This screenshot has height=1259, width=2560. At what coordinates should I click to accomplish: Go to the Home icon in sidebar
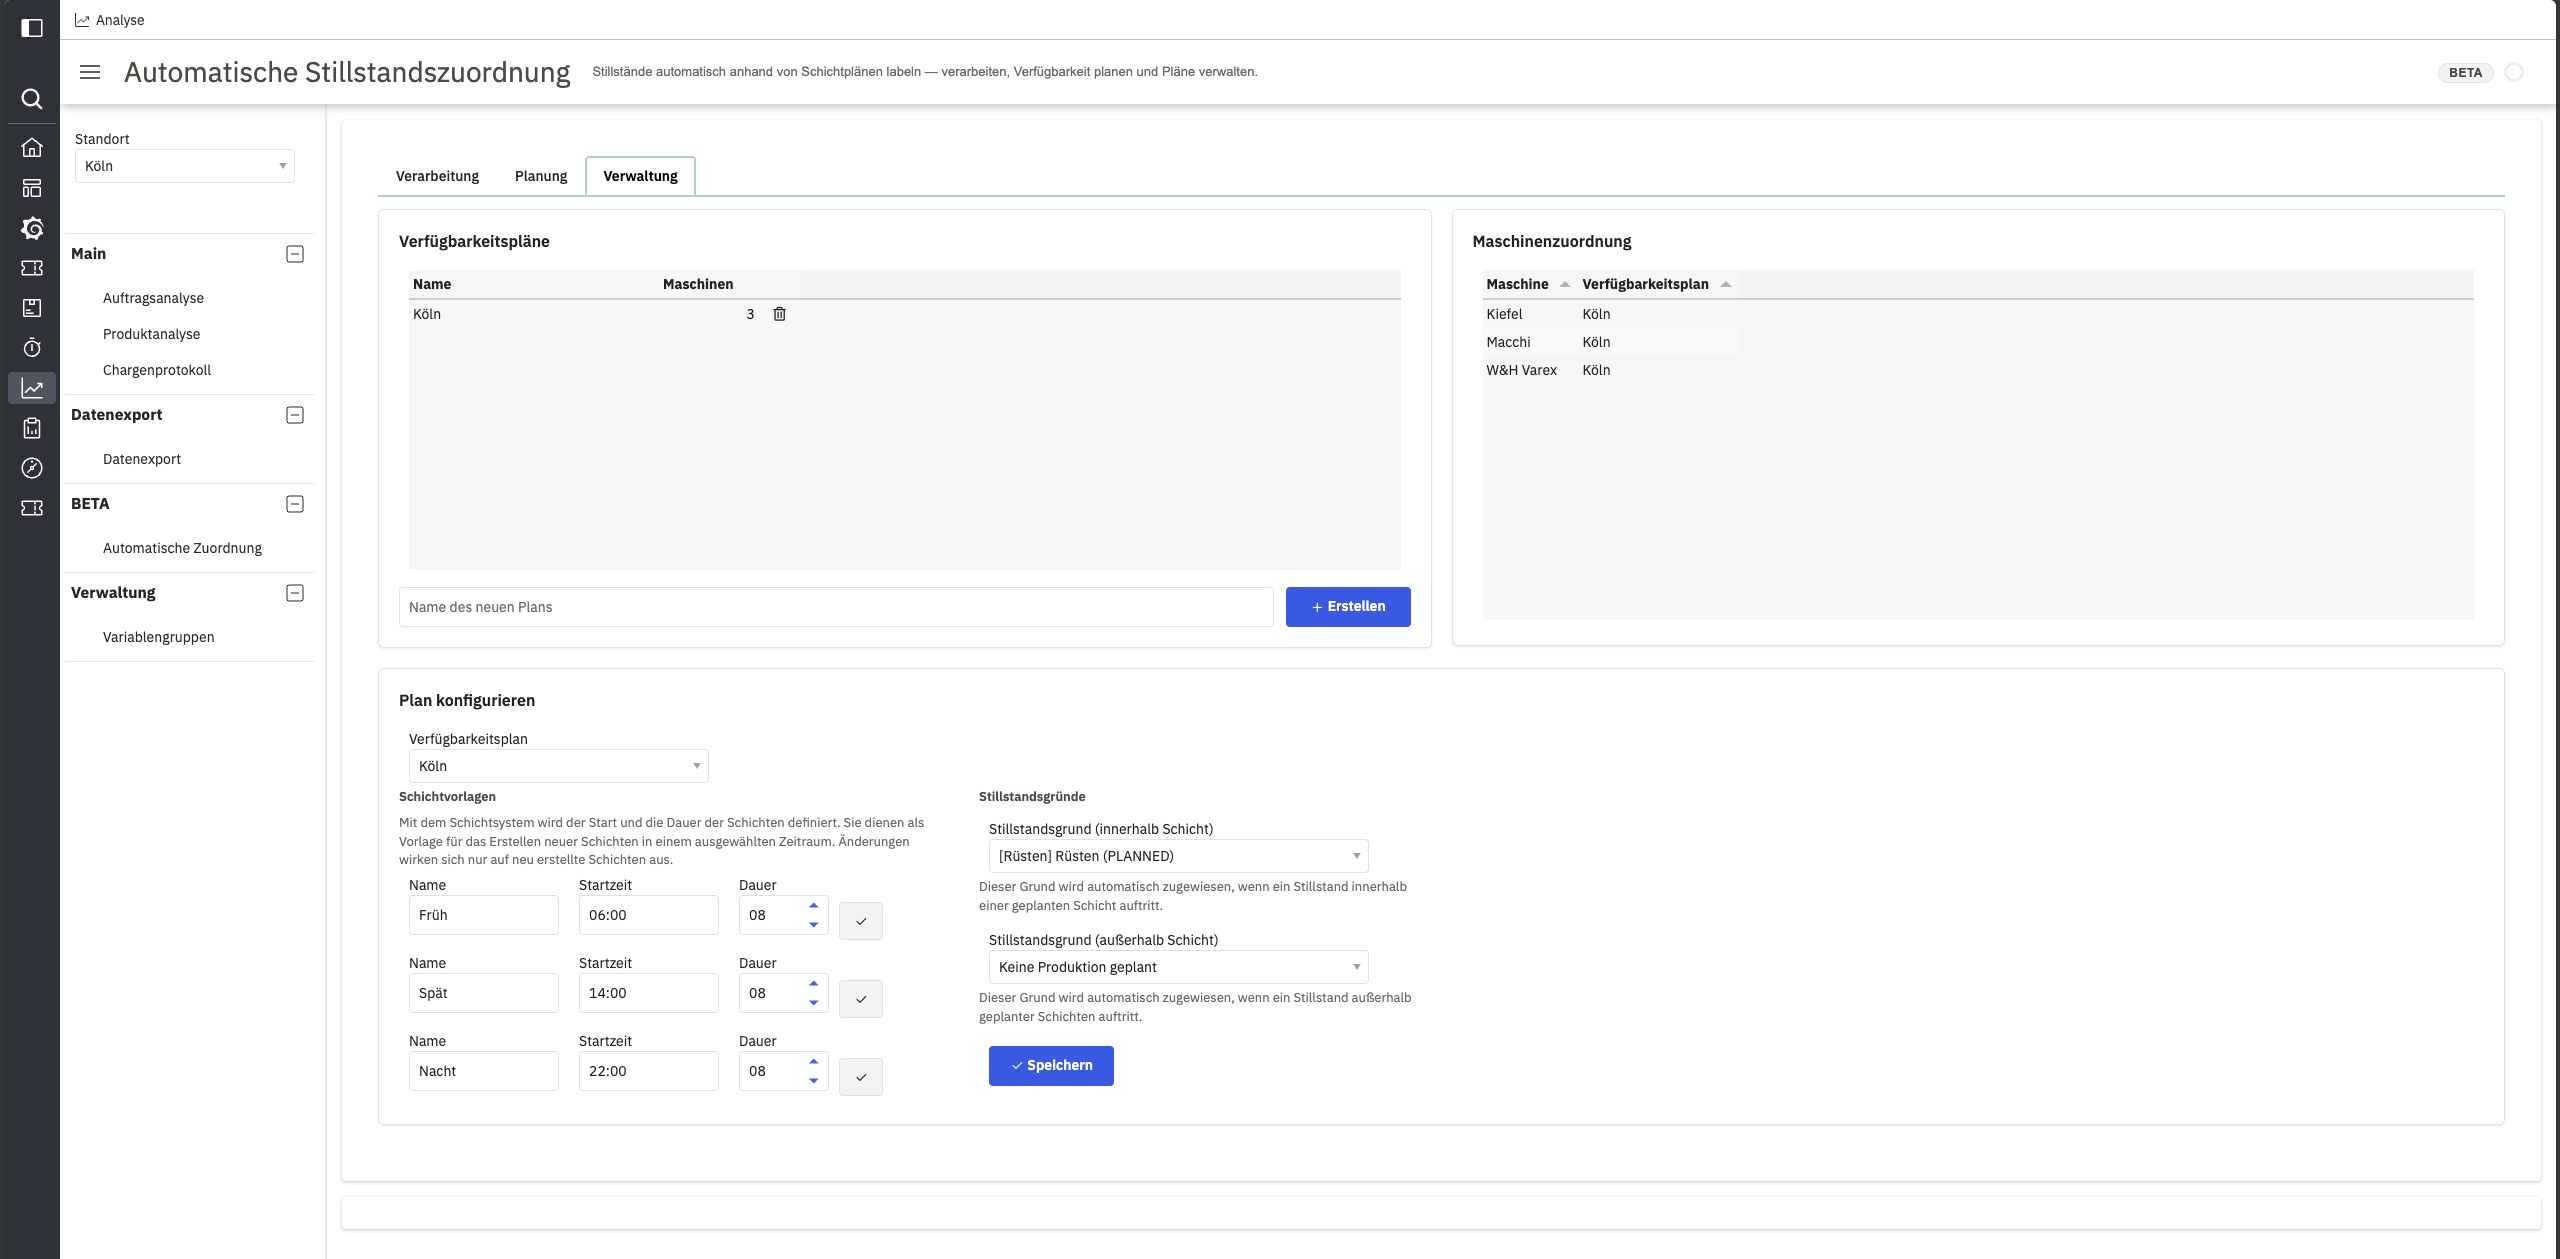point(32,148)
